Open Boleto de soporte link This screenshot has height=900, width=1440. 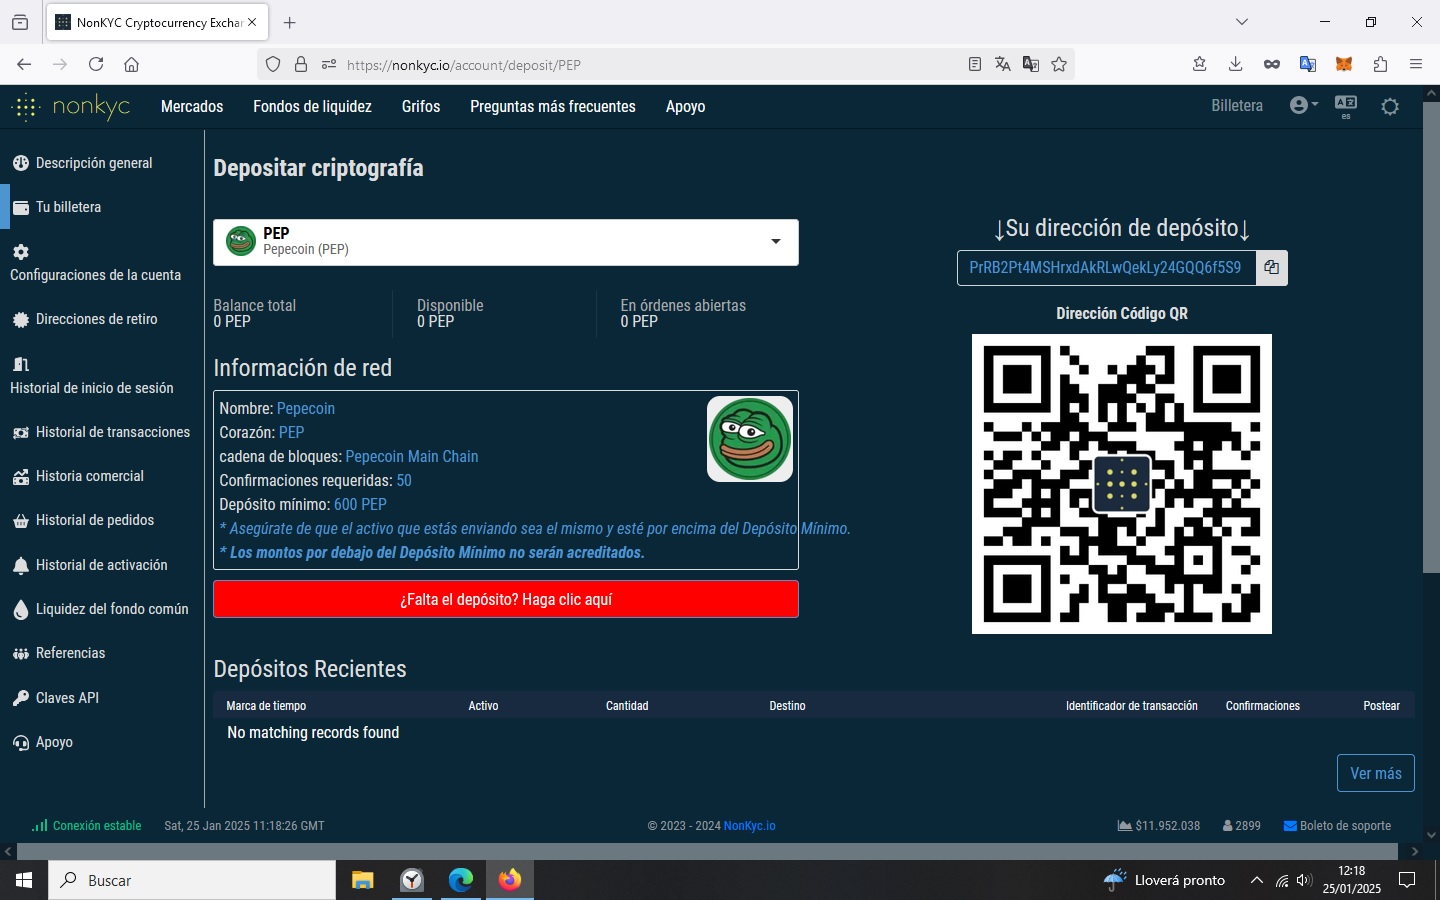1337,826
